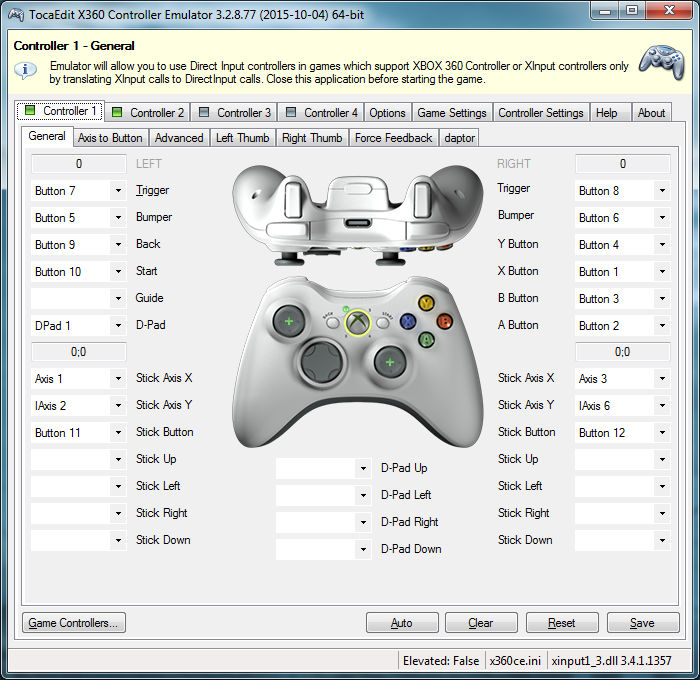Screen dimensions: 700x680
Task: Open the right Stick Axis X dropdown
Action: [662, 379]
